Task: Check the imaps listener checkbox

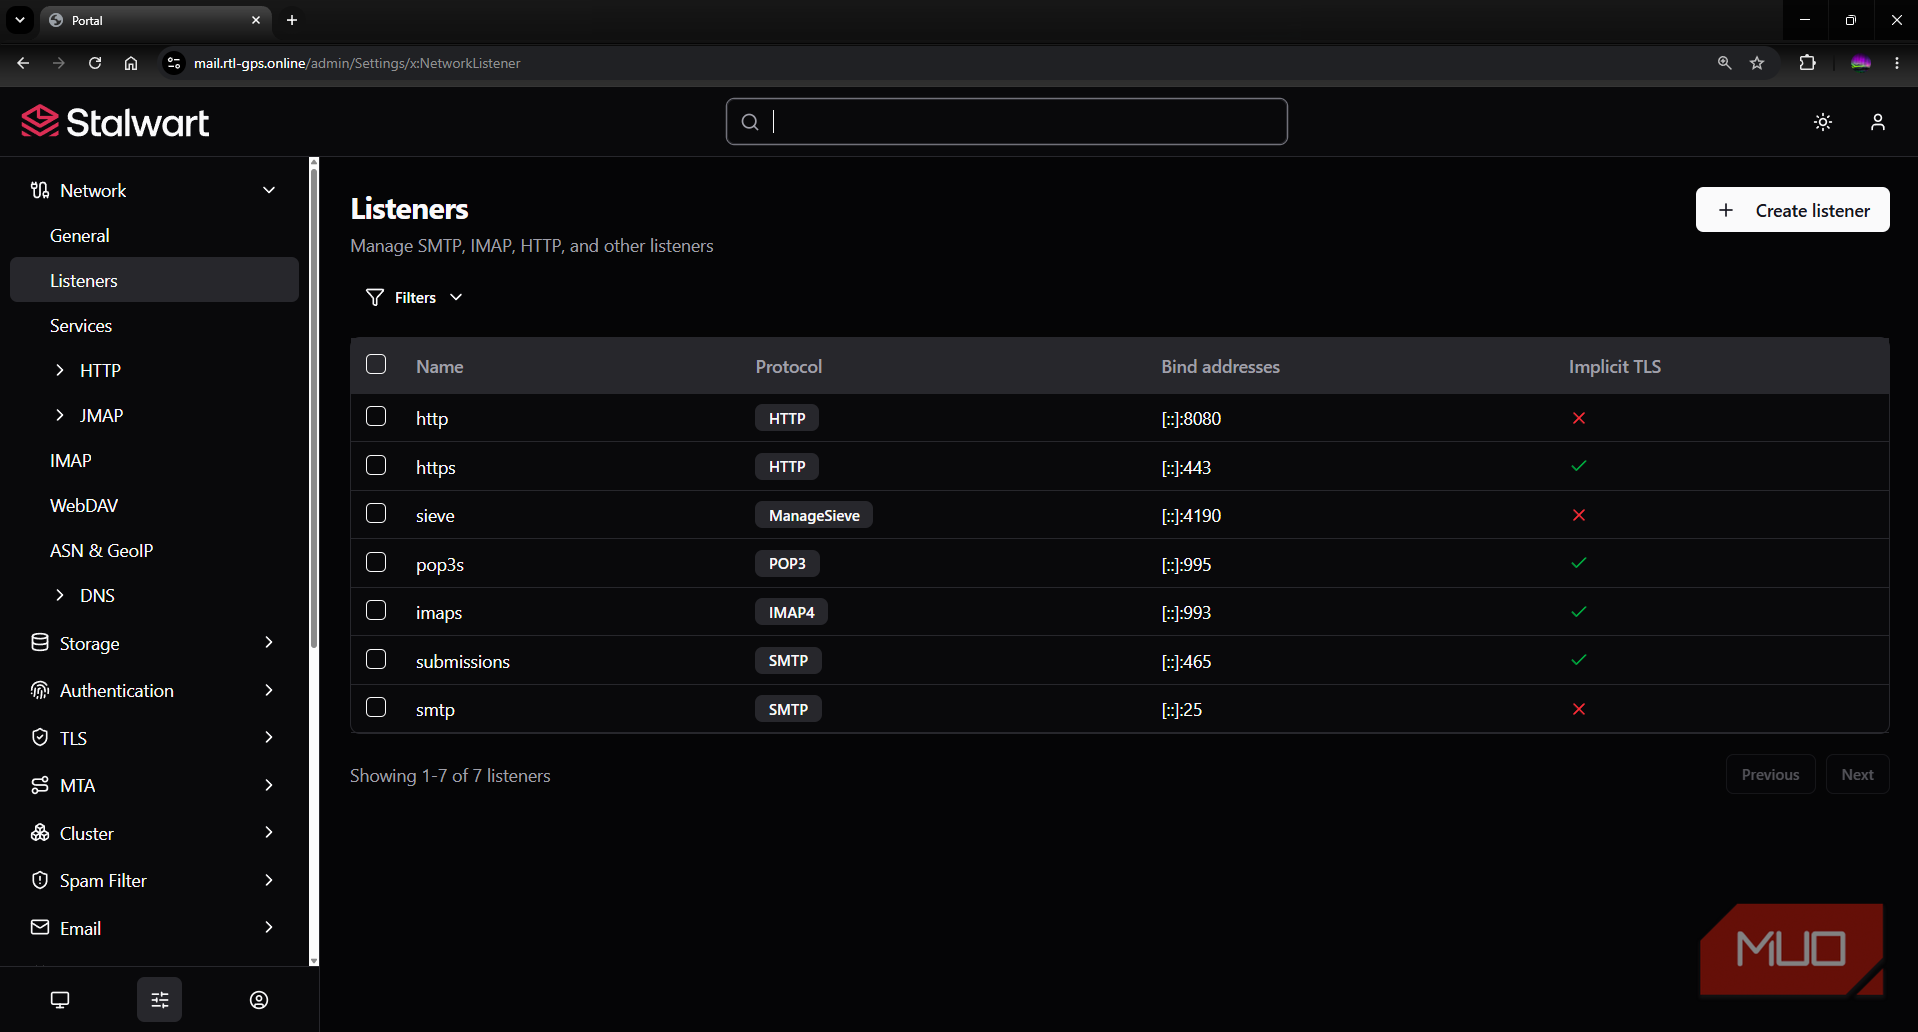Action: click(x=376, y=610)
